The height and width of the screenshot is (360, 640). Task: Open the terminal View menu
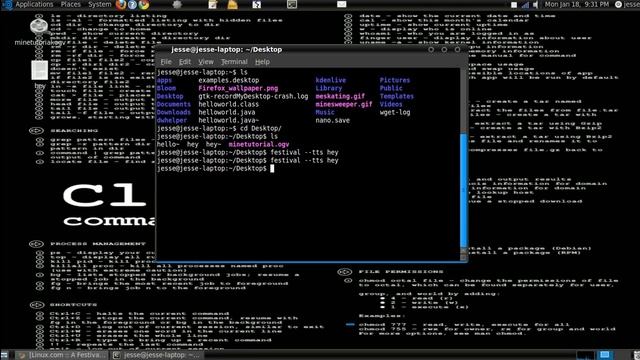click(206, 62)
